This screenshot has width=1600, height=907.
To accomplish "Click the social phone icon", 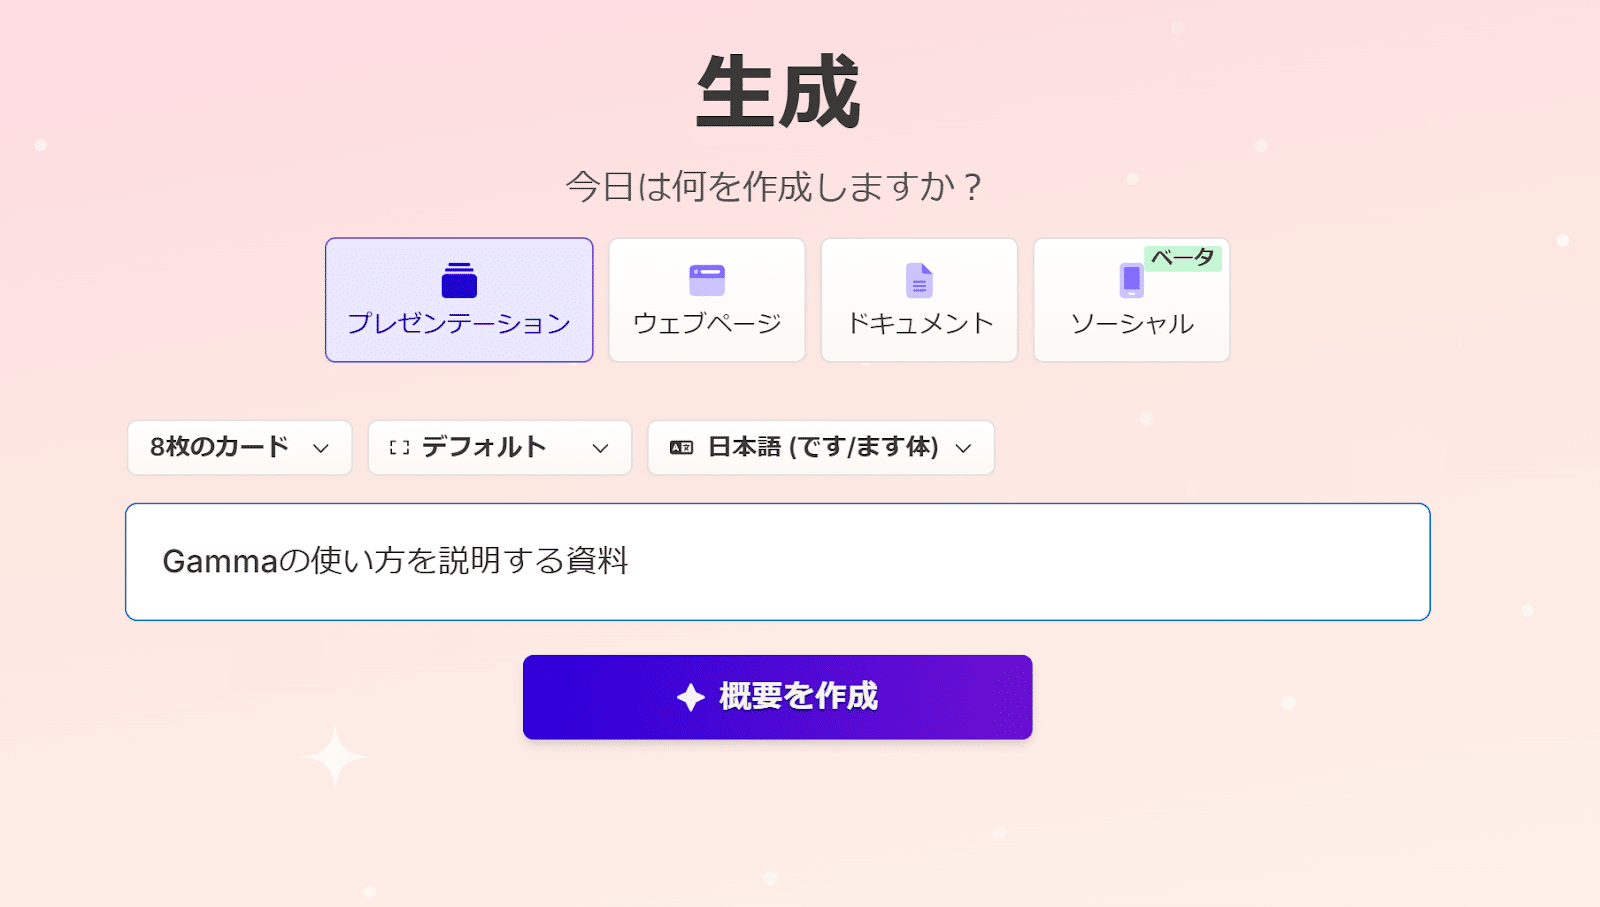I will [1131, 280].
